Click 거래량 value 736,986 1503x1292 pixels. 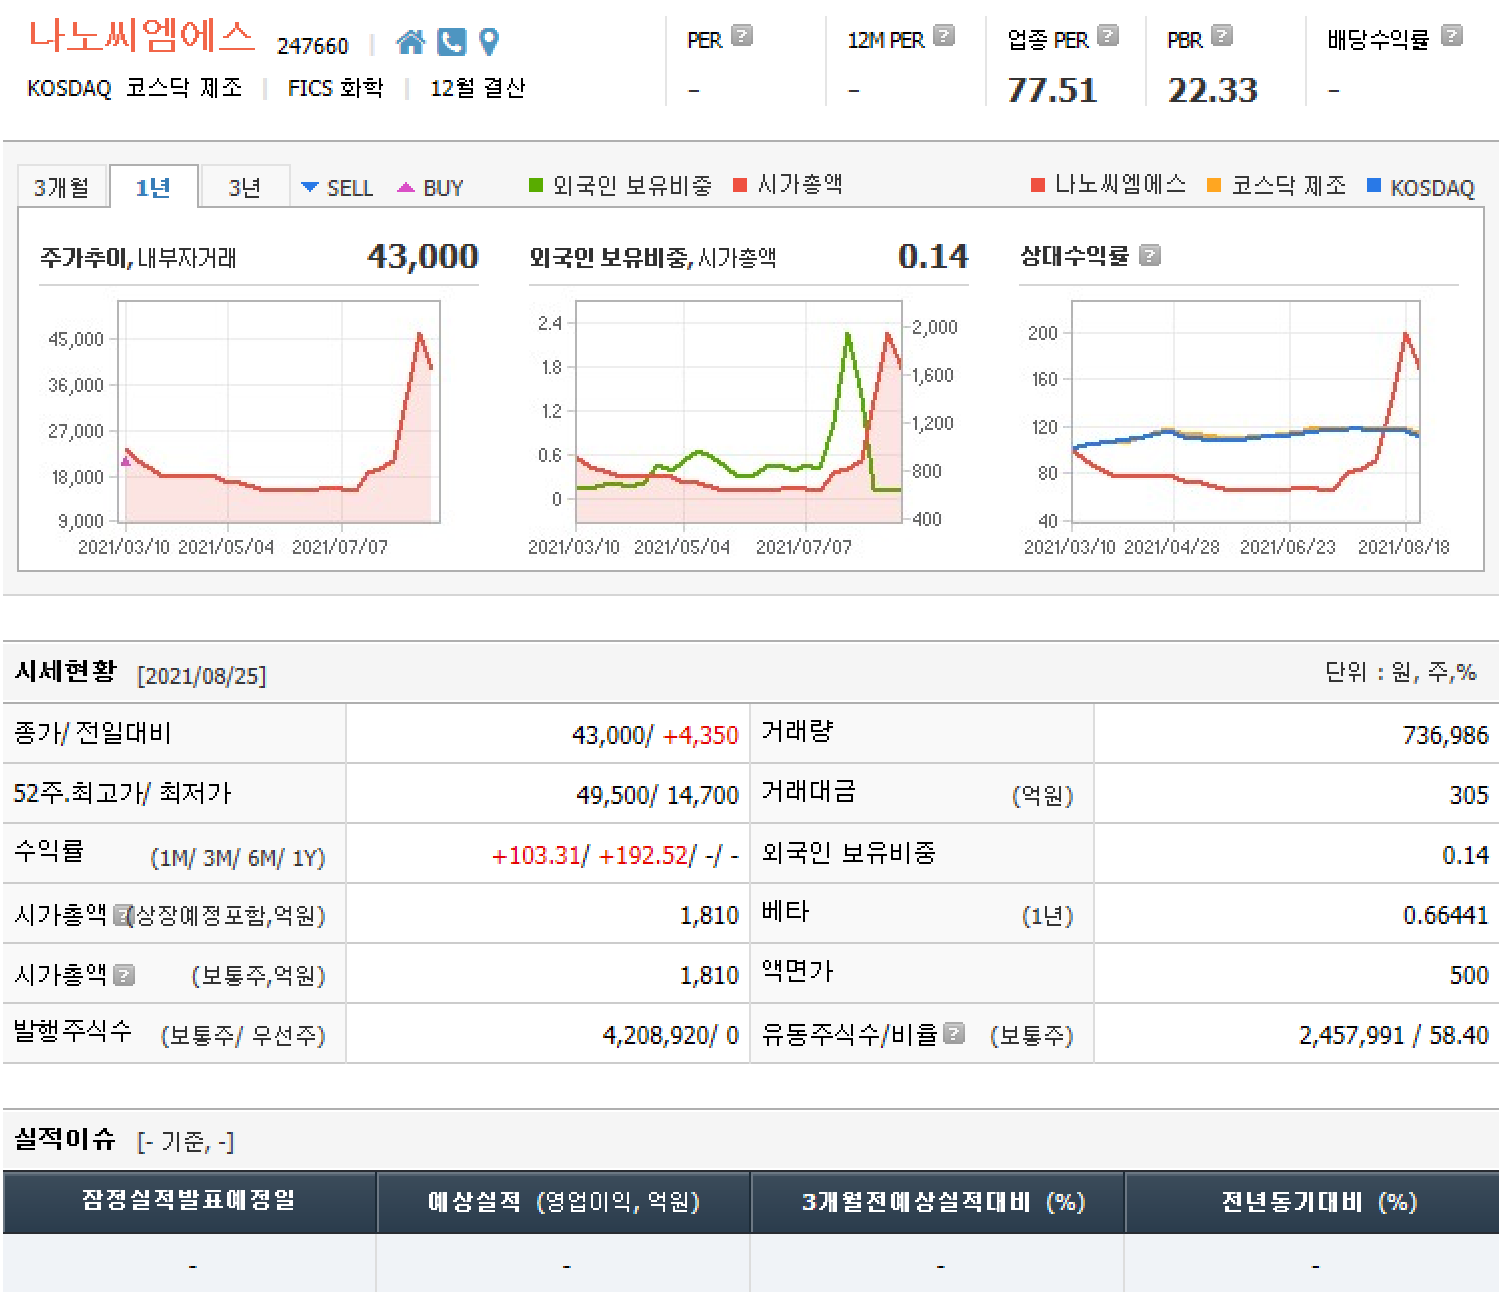coord(1446,735)
